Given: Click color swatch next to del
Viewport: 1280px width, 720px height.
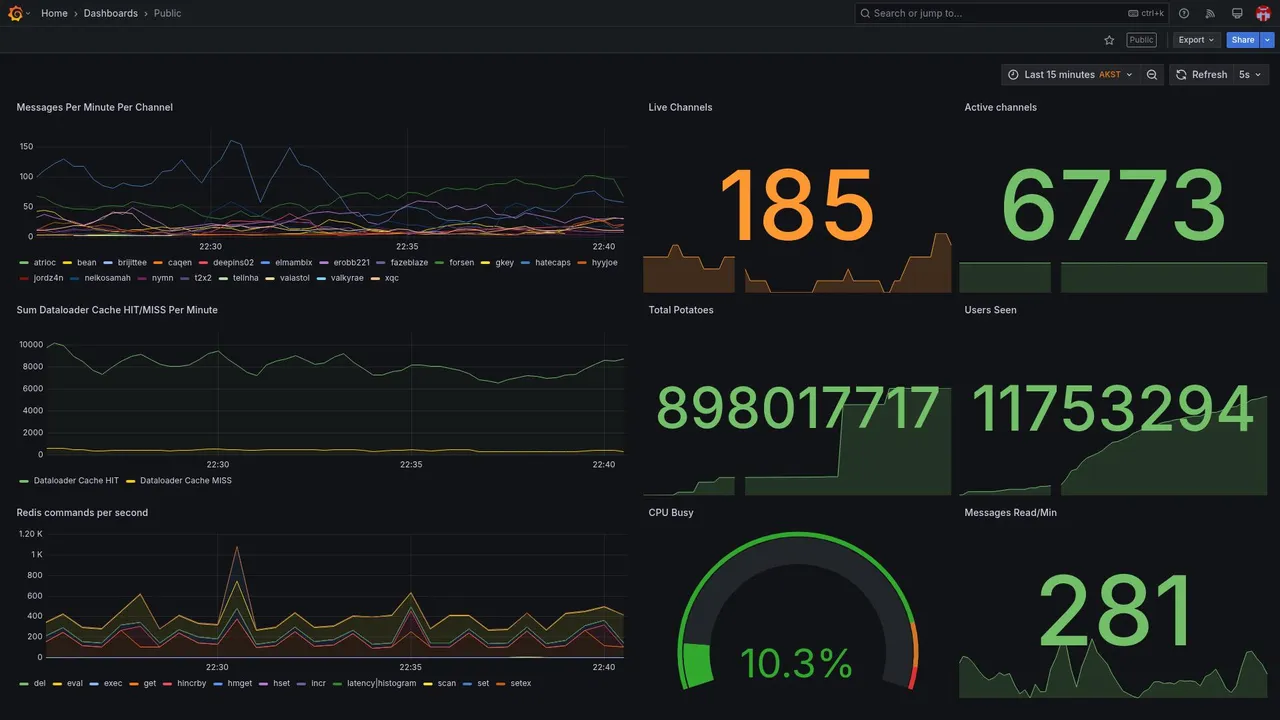Looking at the screenshot, I should click(24, 684).
